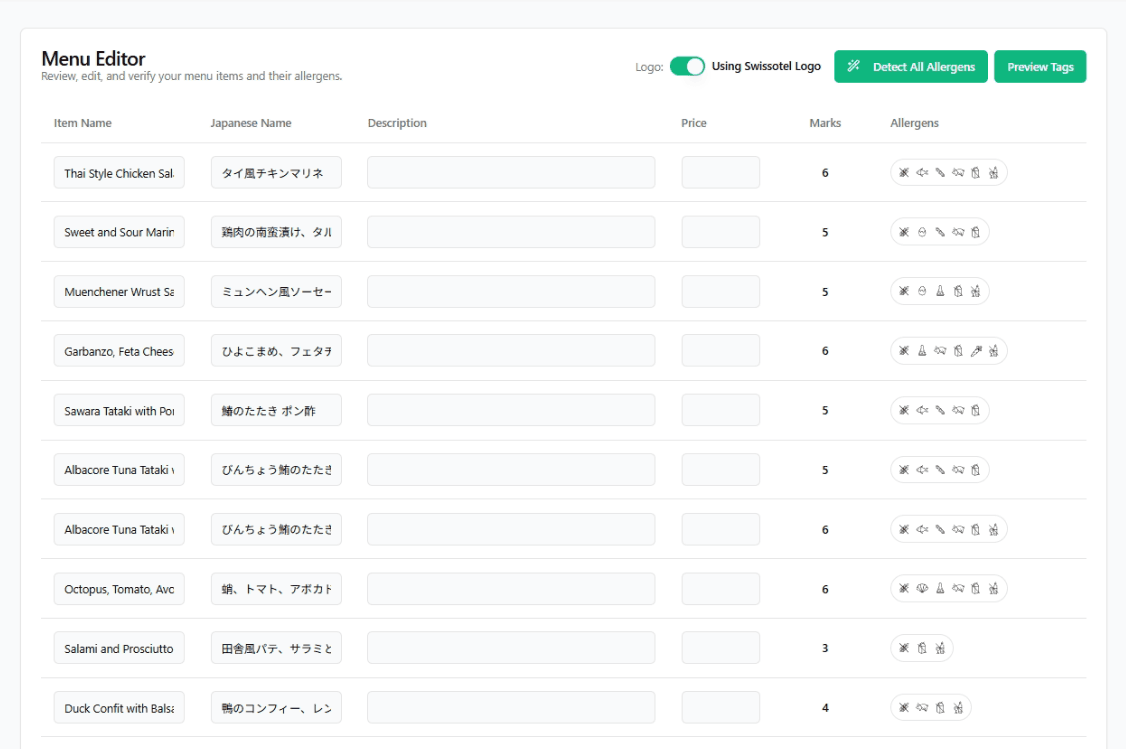
Task: Click milk carton icon in Sweet and Sour row
Action: 976,232
